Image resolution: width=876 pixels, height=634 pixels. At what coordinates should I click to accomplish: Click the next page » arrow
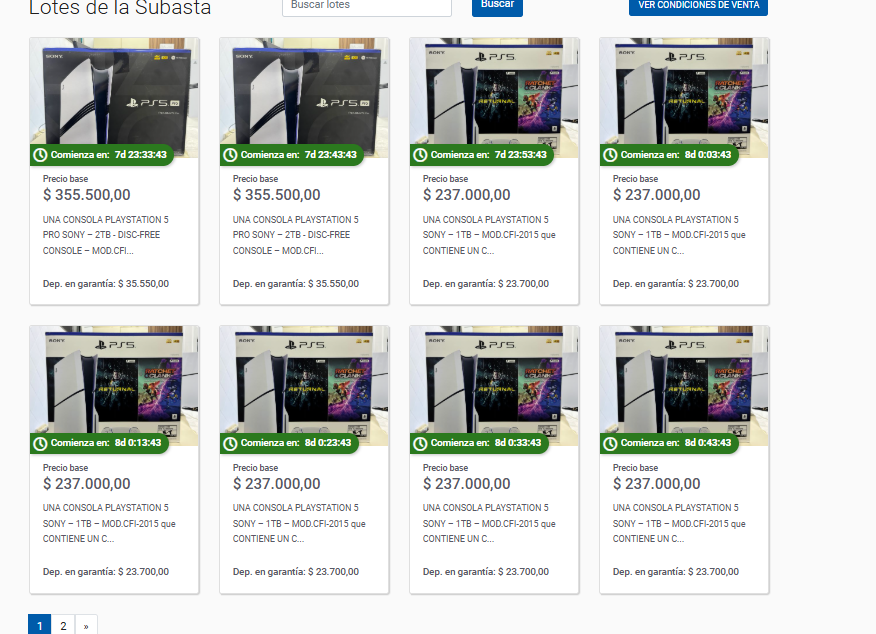(86, 625)
